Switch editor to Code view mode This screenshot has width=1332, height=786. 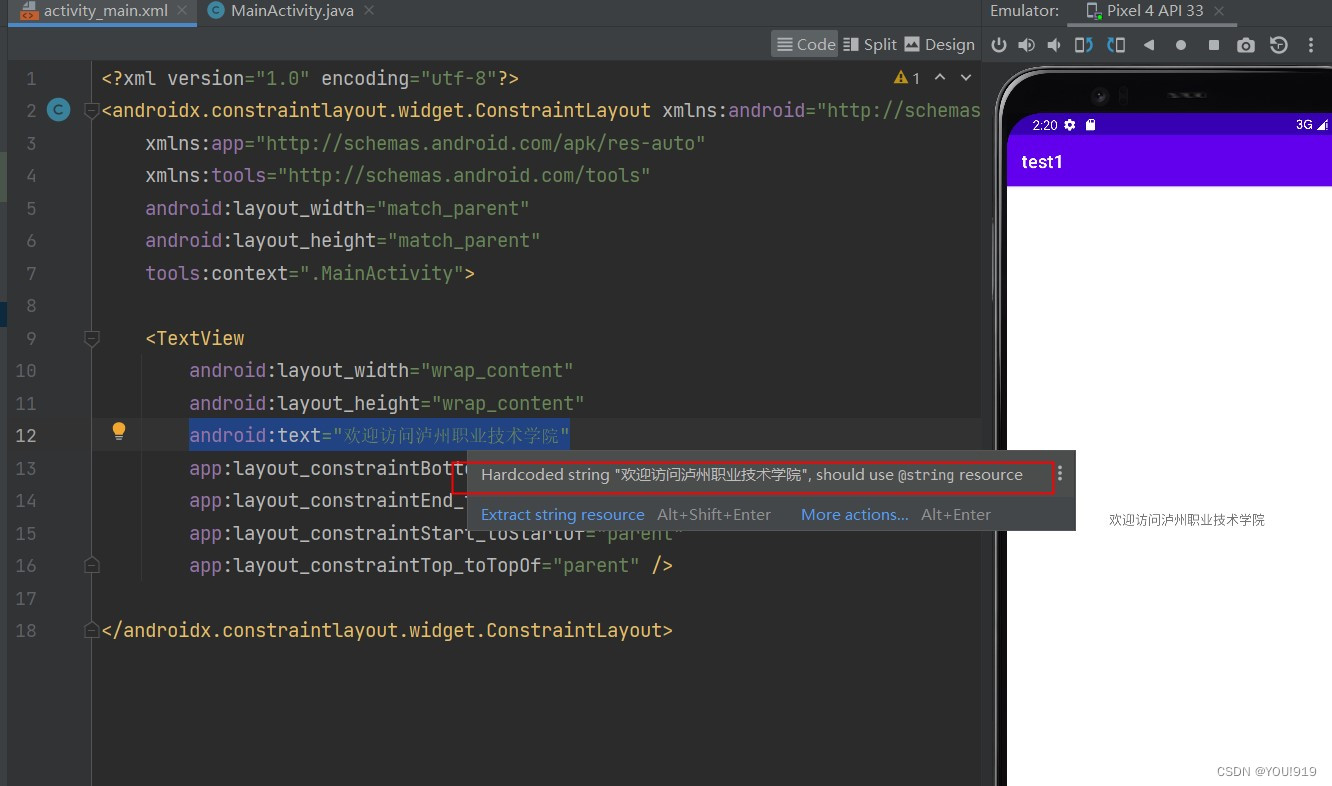tap(805, 44)
